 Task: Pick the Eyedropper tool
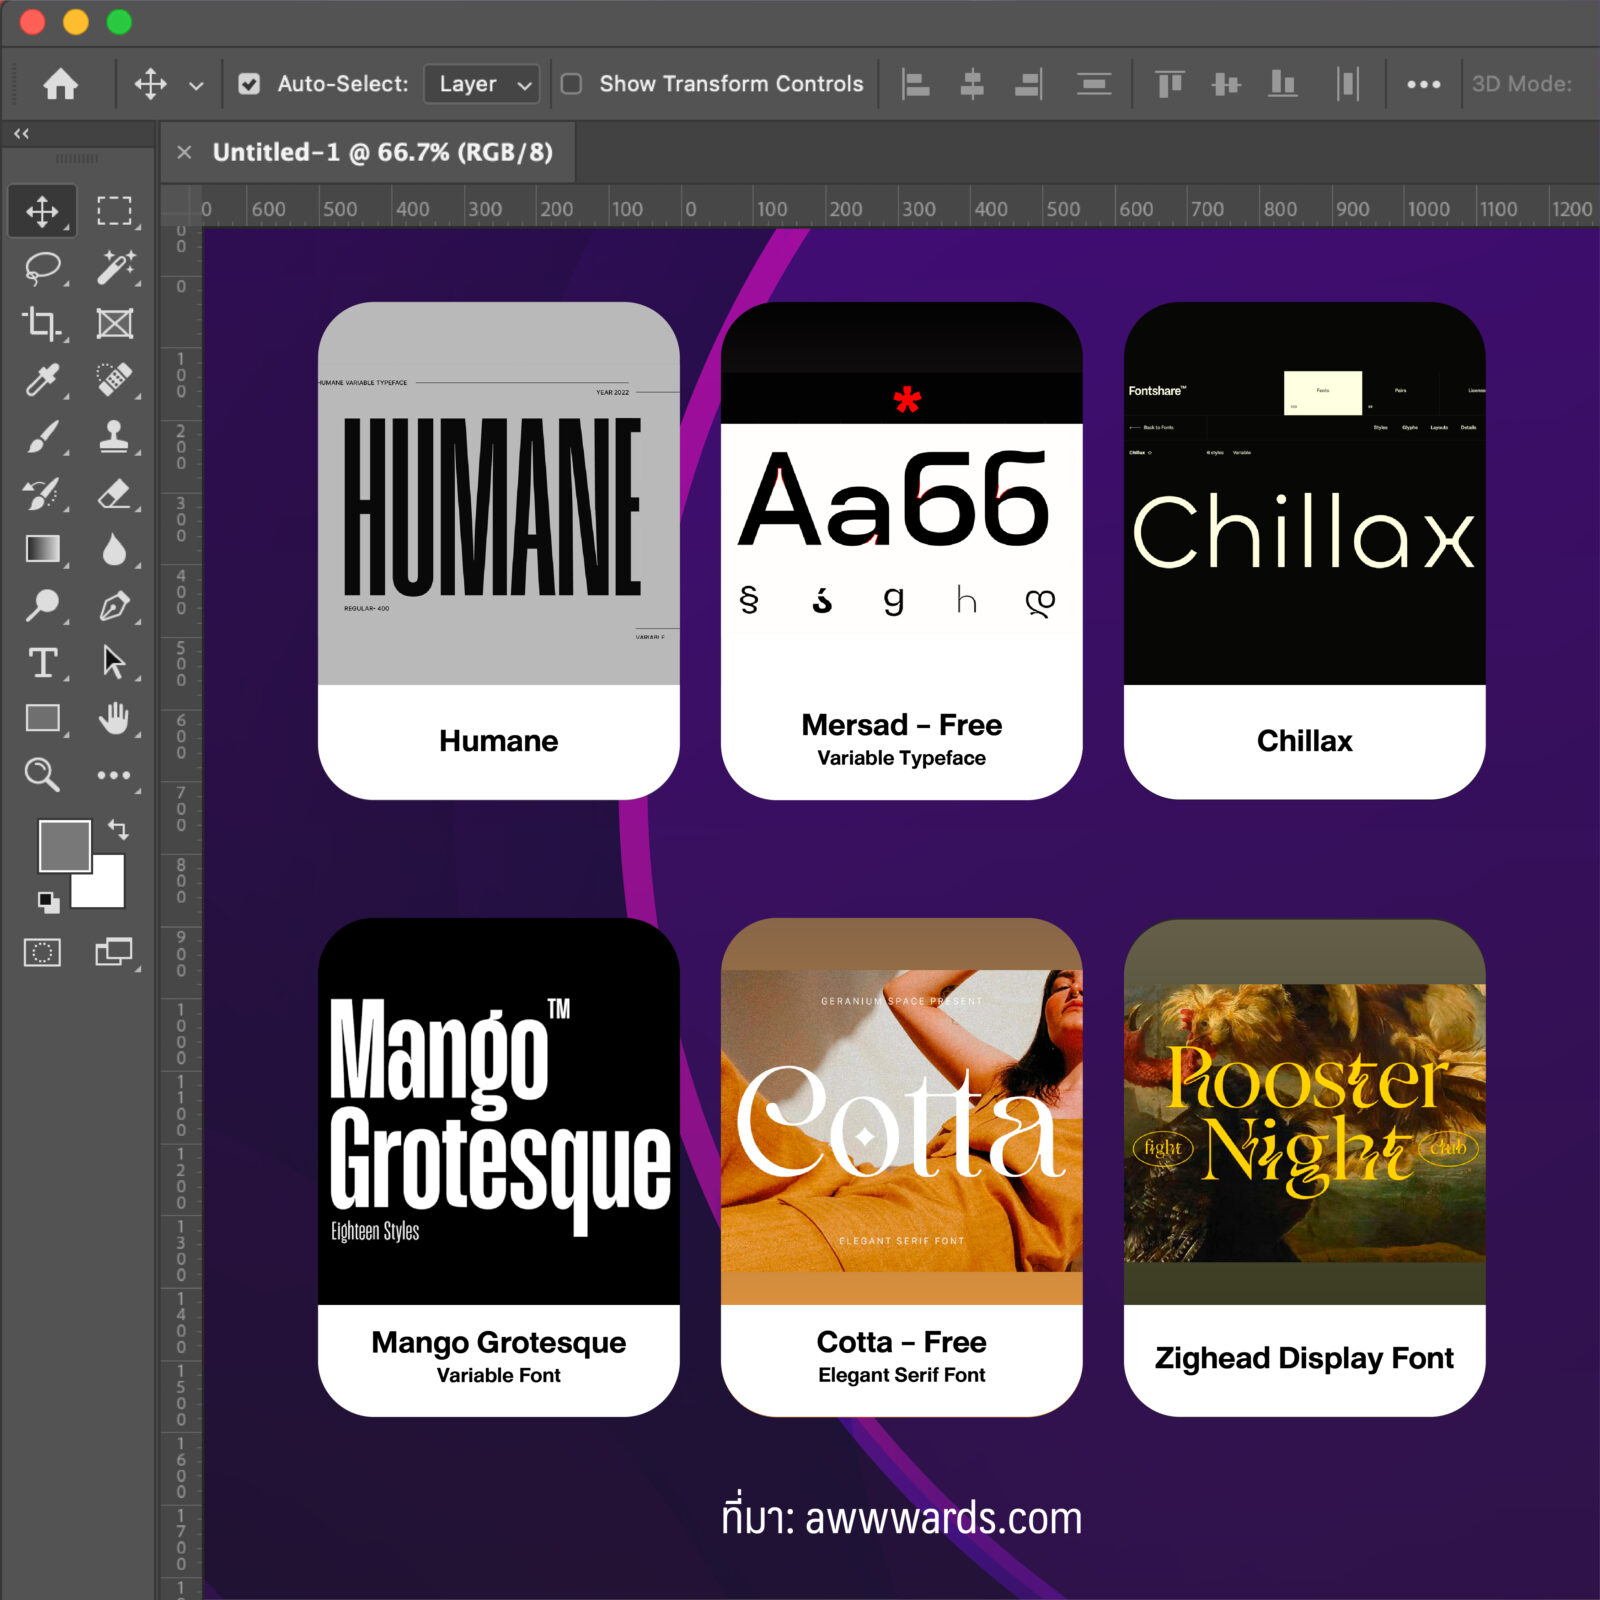(x=42, y=380)
